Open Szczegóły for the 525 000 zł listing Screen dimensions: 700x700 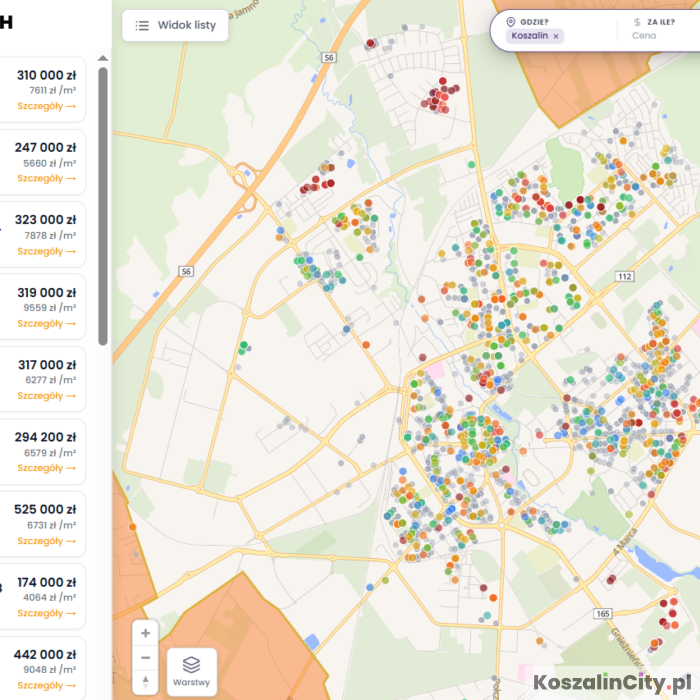point(46,541)
